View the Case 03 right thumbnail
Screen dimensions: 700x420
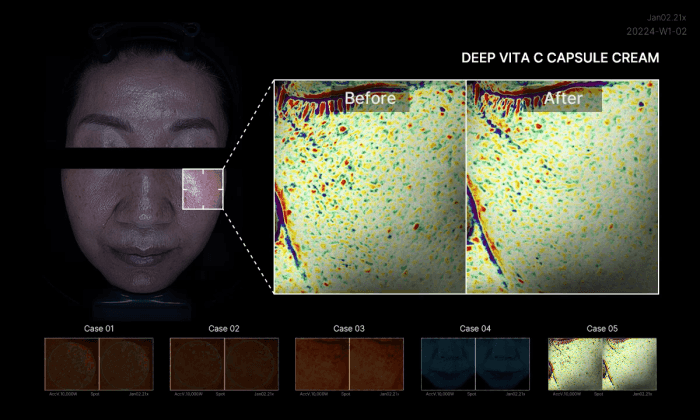tap(377, 359)
